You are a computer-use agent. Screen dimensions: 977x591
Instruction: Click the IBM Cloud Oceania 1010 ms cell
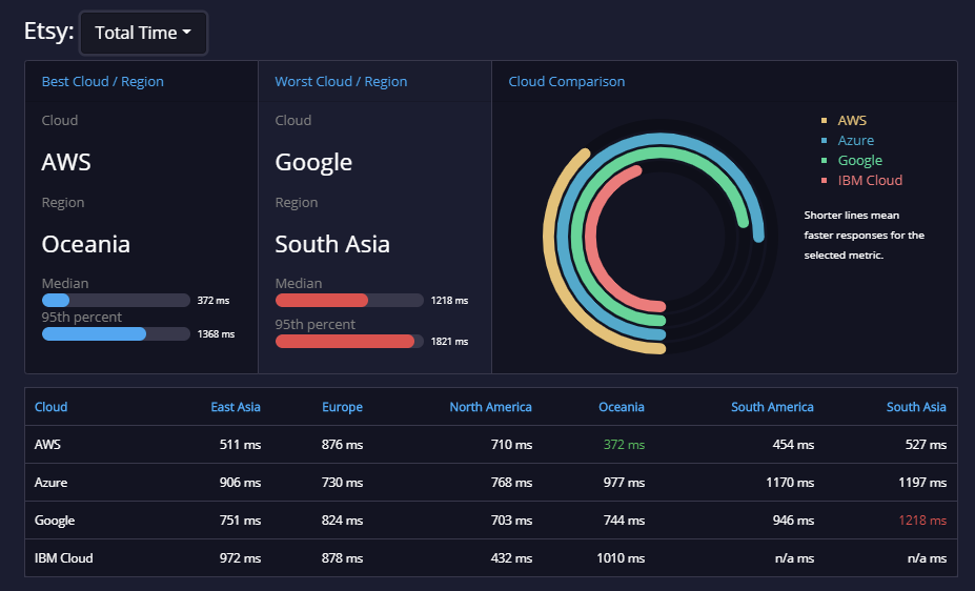pyautogui.click(x=621, y=558)
